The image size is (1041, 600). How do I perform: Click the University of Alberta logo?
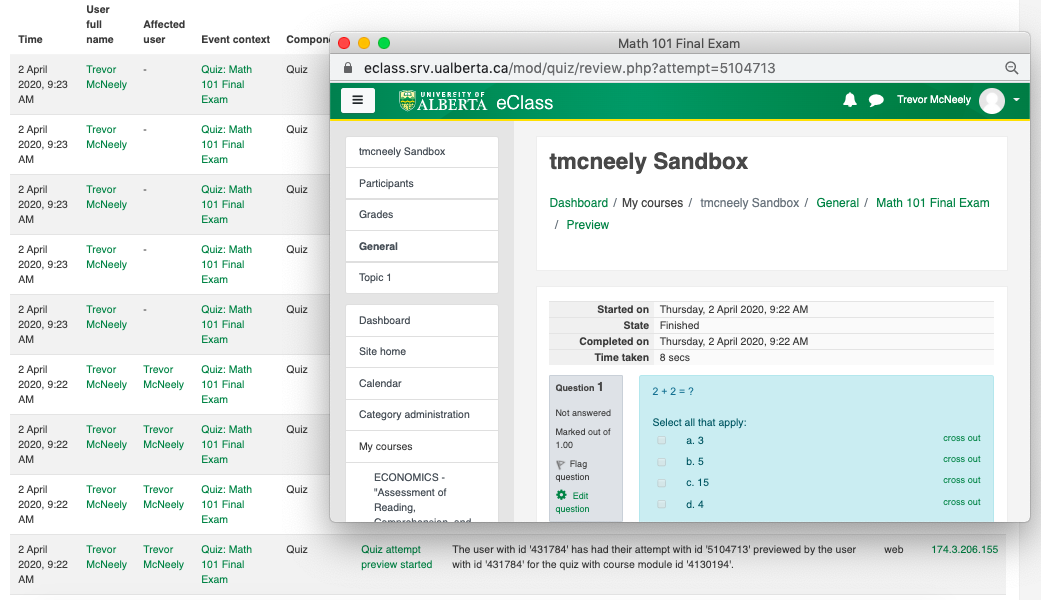tap(443, 101)
